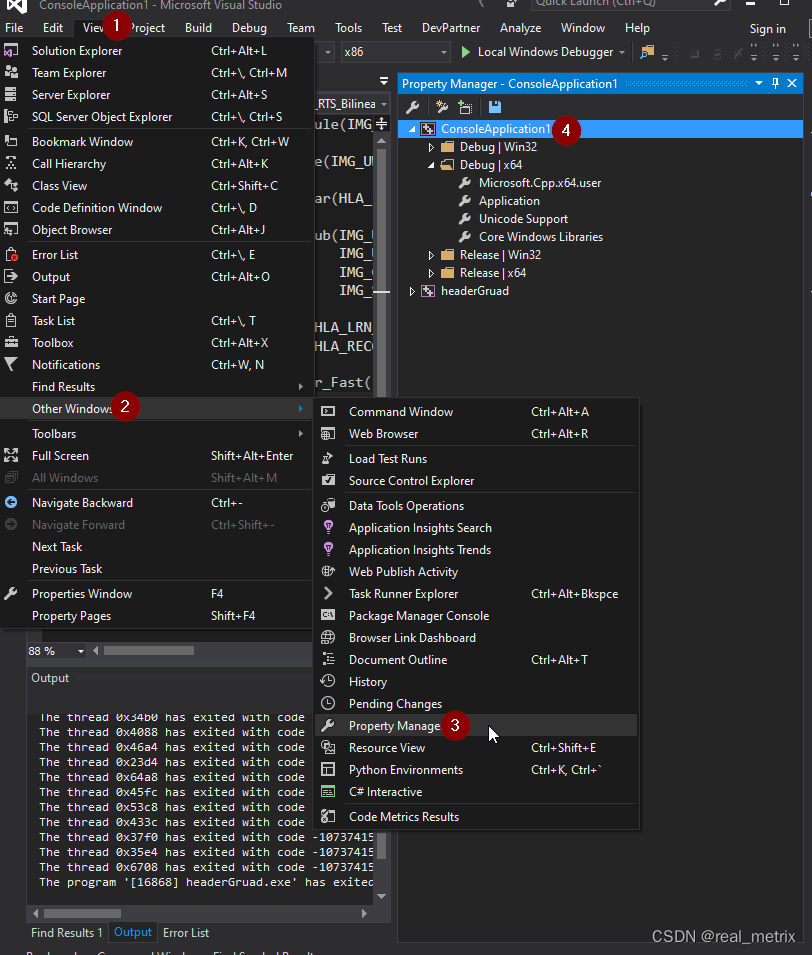
Task: Click Sign in link
Action: [x=768, y=29]
